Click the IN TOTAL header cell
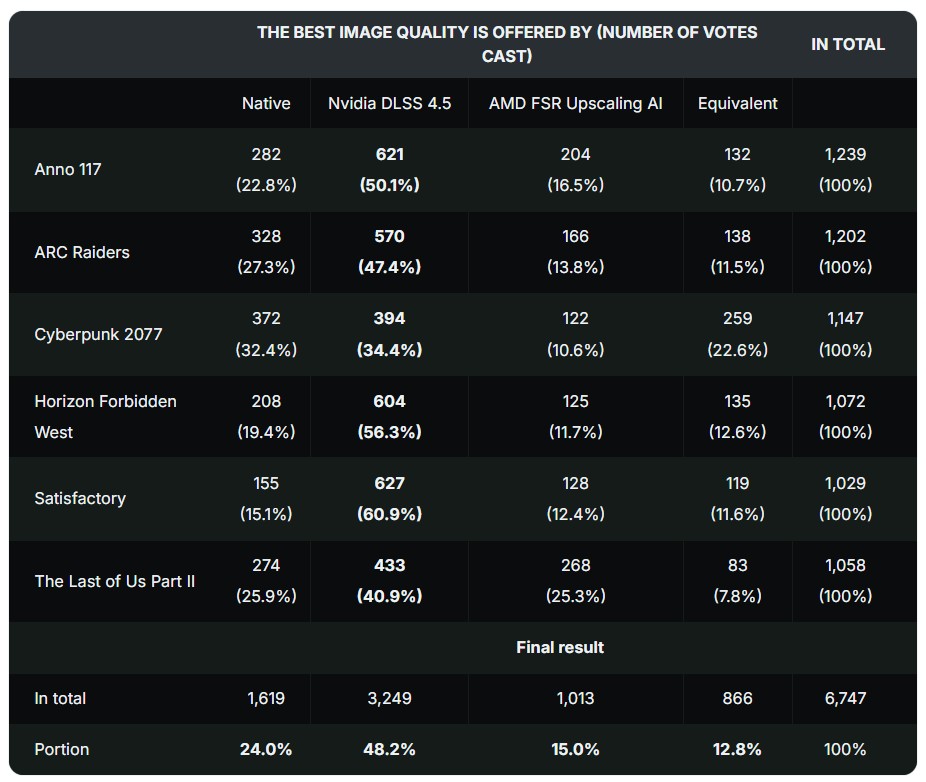This screenshot has width=926, height=782. 847,44
